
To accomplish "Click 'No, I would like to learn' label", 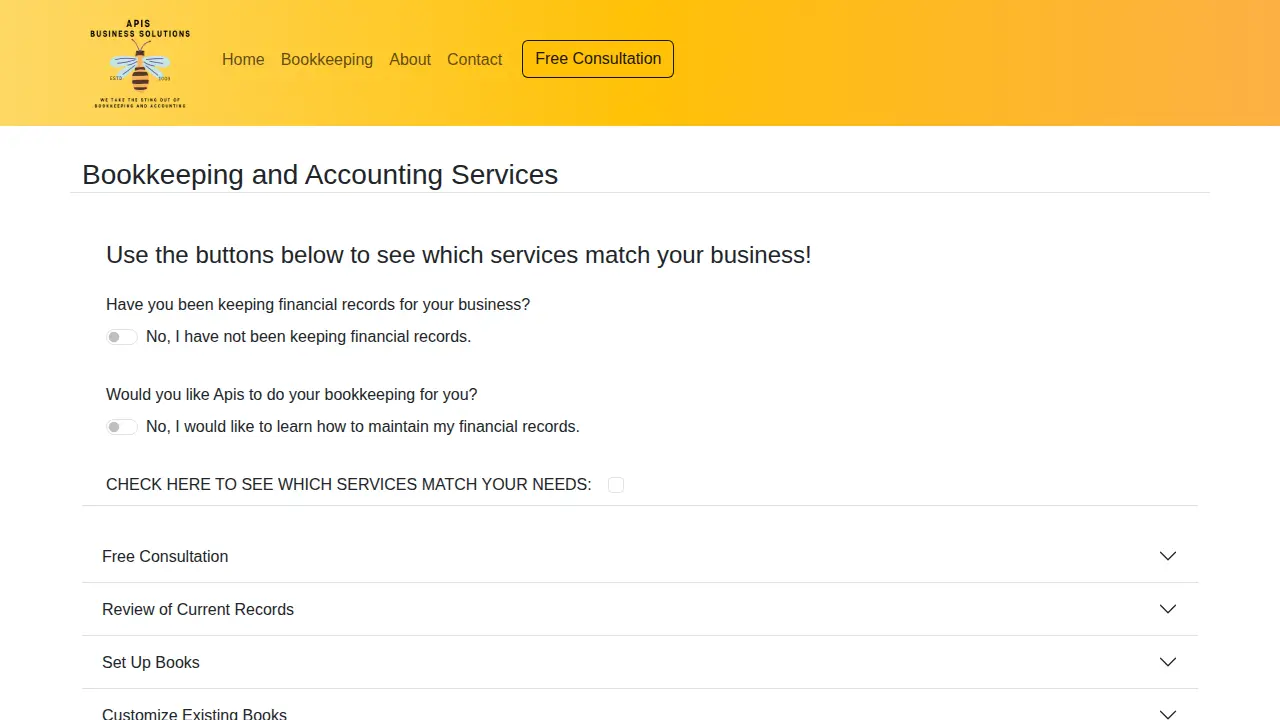I will pos(363,427).
